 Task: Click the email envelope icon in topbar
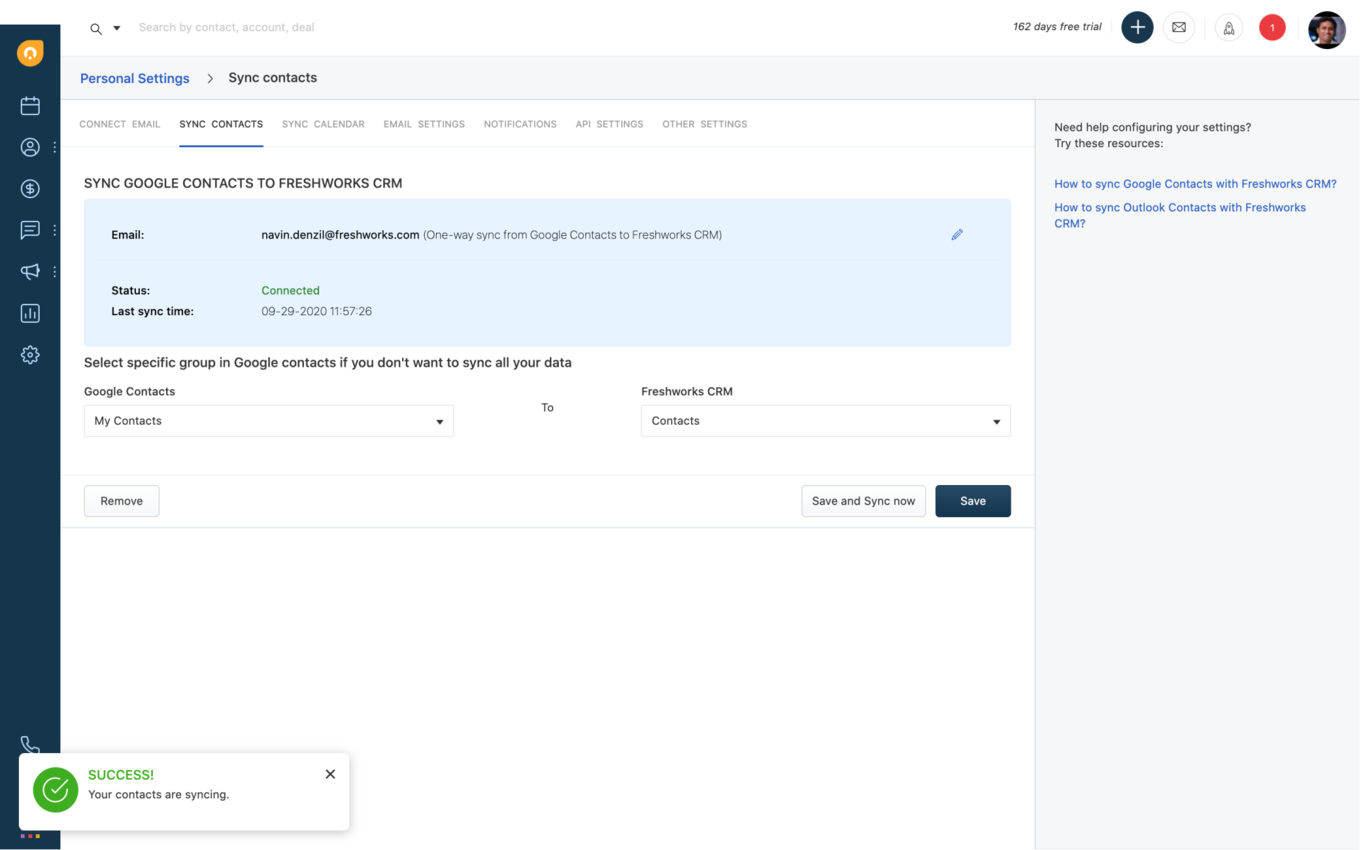coord(1179,27)
